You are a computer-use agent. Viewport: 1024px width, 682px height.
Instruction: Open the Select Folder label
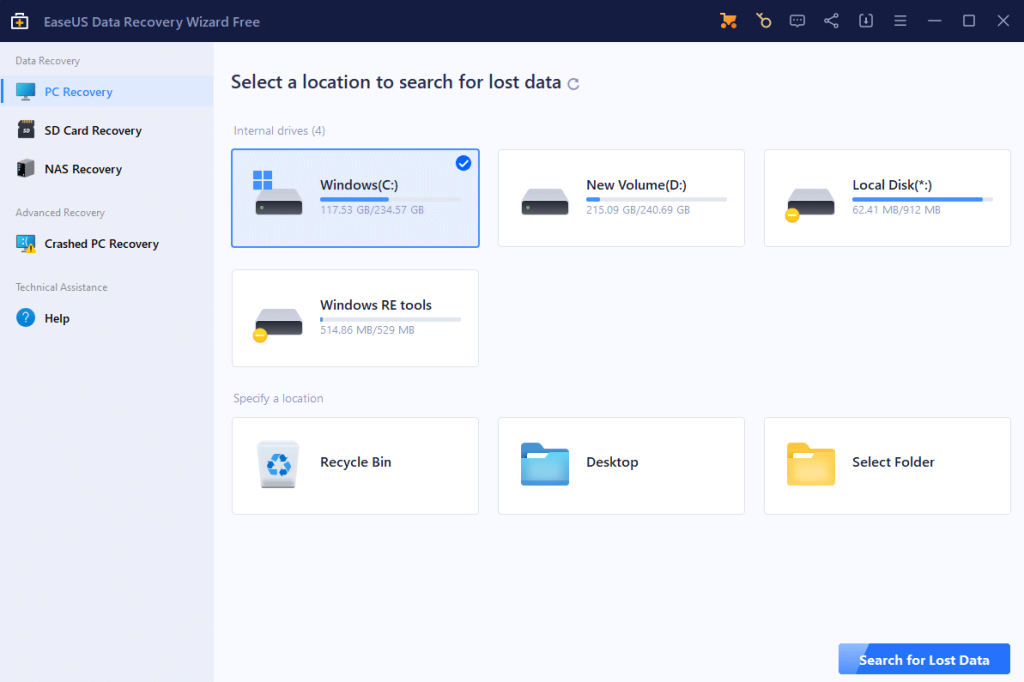click(893, 462)
